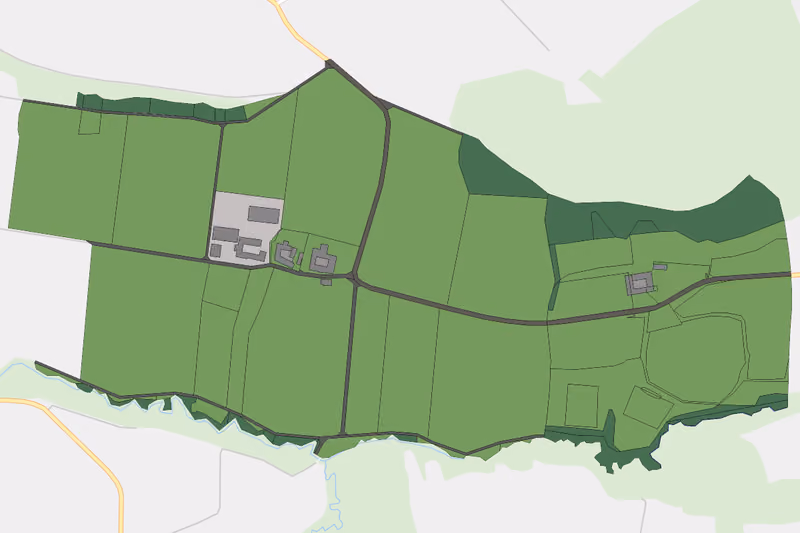The height and width of the screenshot is (533, 800).
Task: Click the eastern courtyard farmhouse building
Action: click(640, 283)
